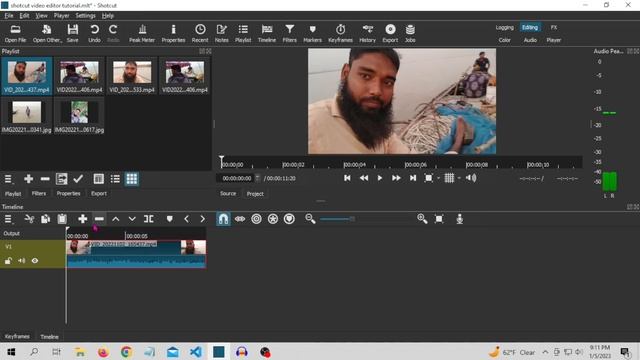Jump to next marker in timeline

point(202,219)
